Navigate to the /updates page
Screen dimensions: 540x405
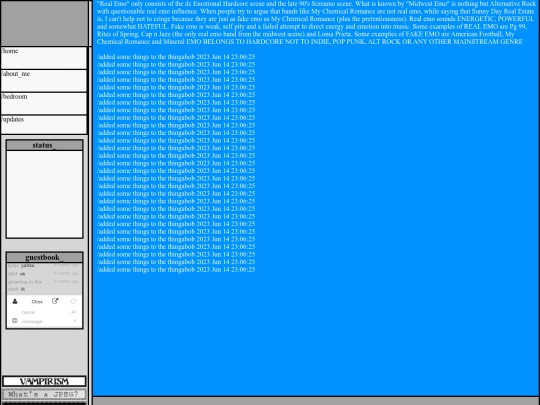(x=44, y=124)
